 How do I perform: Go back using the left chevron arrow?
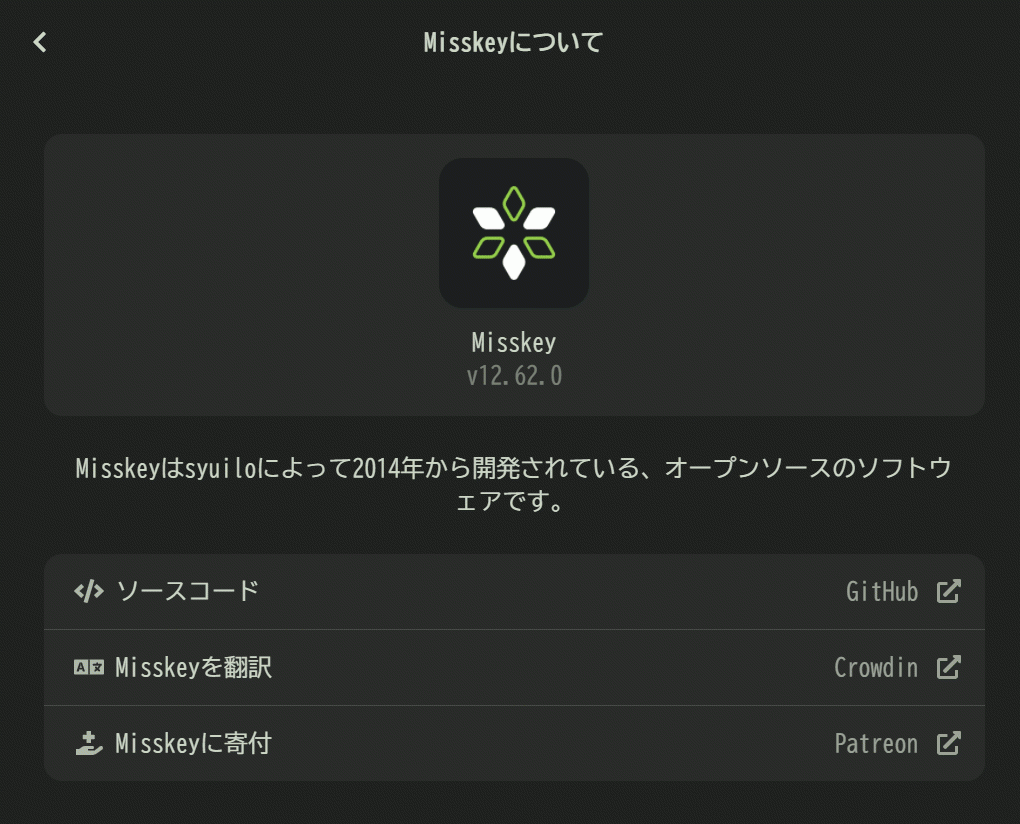(40, 42)
